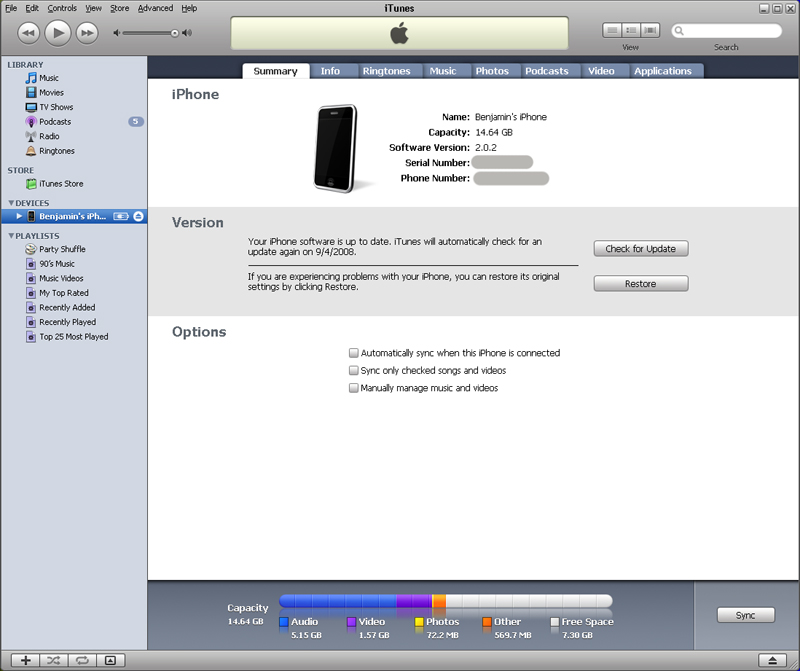Open the Controls menu
The image size is (800, 671).
click(x=62, y=8)
